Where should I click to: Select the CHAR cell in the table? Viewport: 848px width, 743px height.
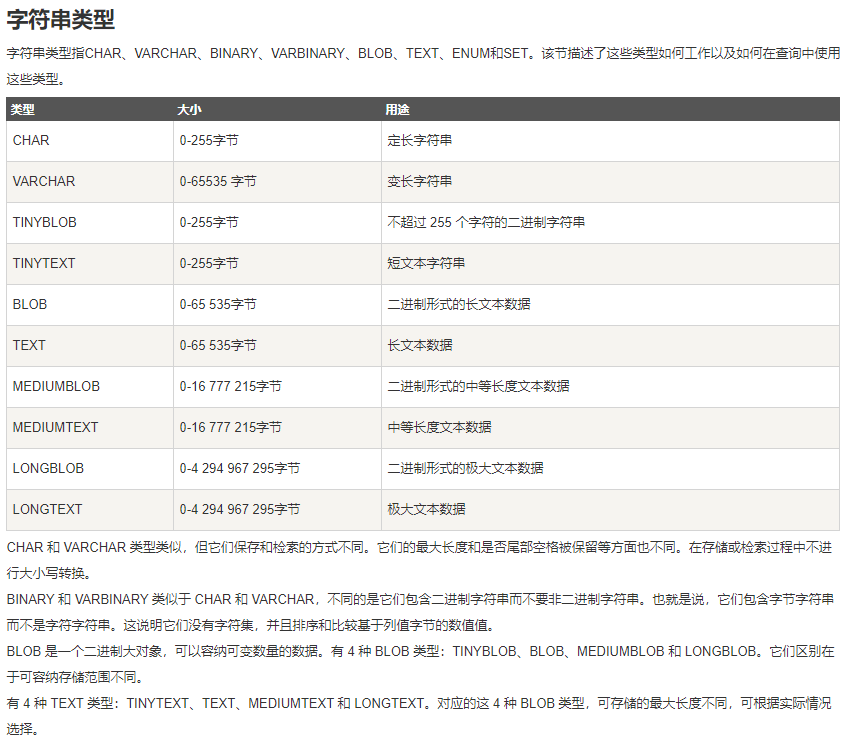(31, 141)
